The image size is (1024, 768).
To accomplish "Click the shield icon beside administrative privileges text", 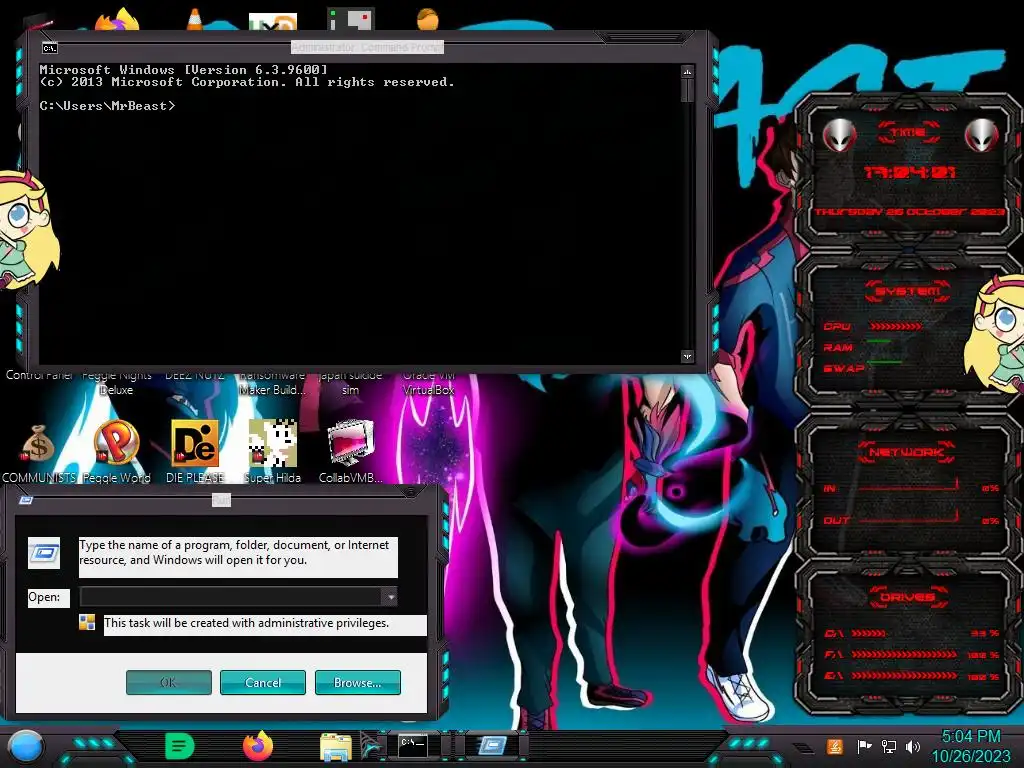I will pyautogui.click(x=87, y=622).
